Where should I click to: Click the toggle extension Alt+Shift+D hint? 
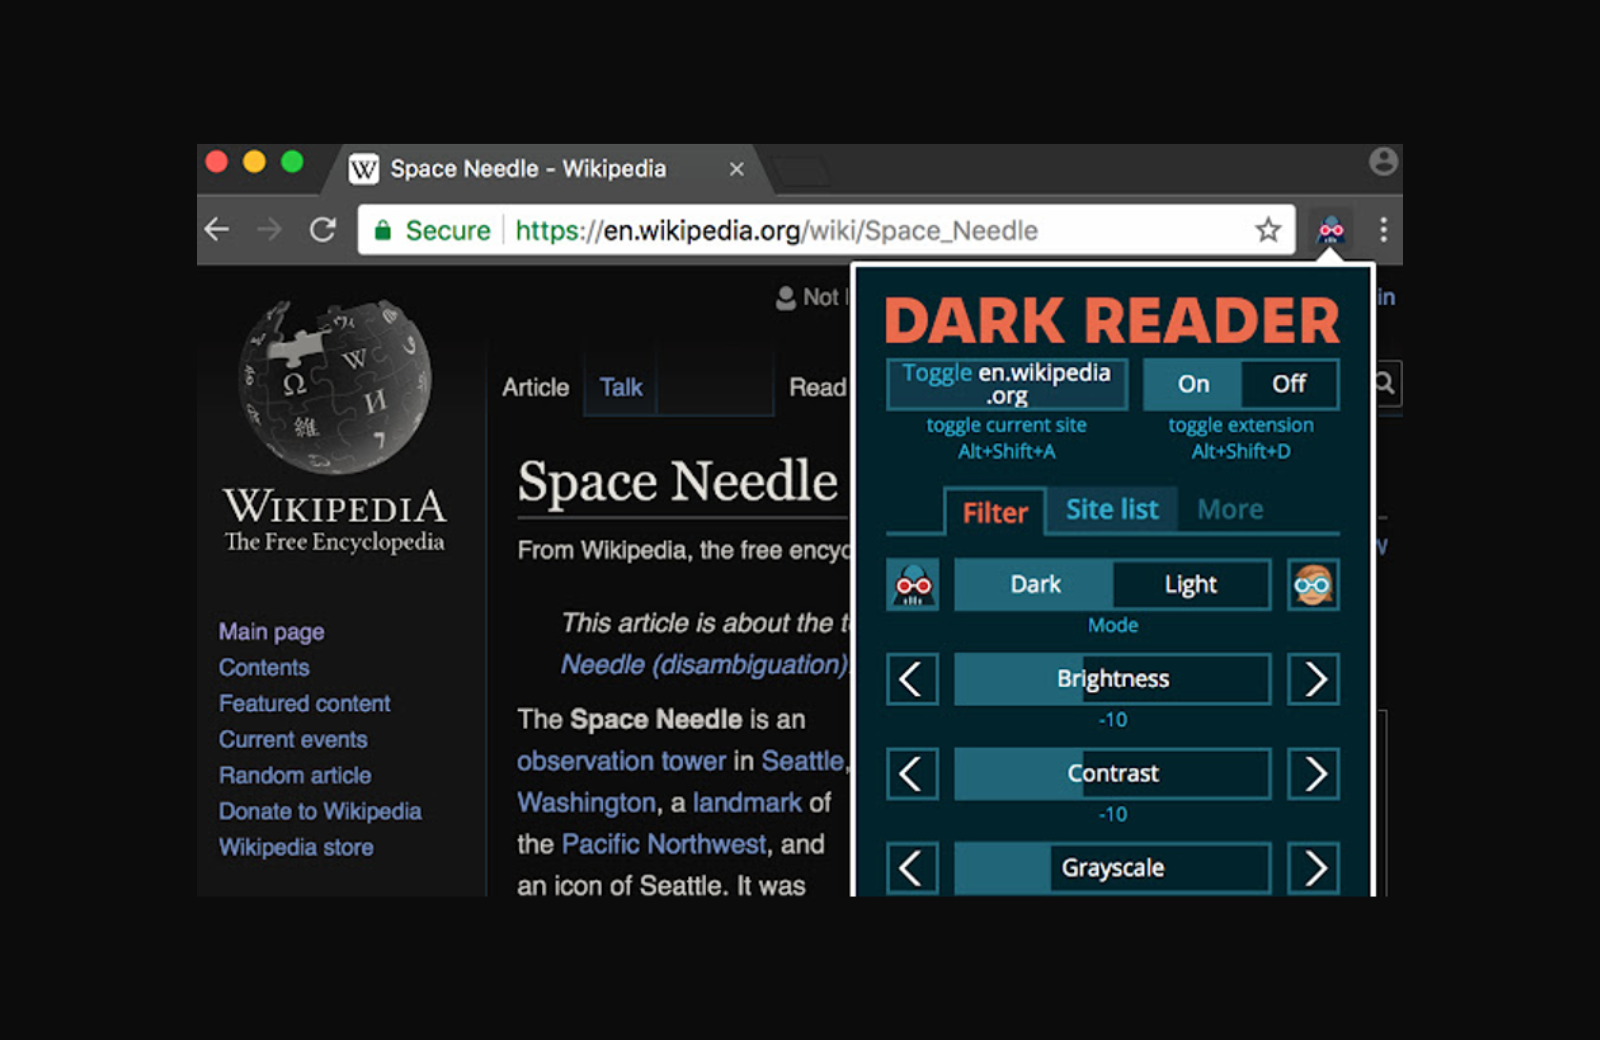click(1241, 438)
